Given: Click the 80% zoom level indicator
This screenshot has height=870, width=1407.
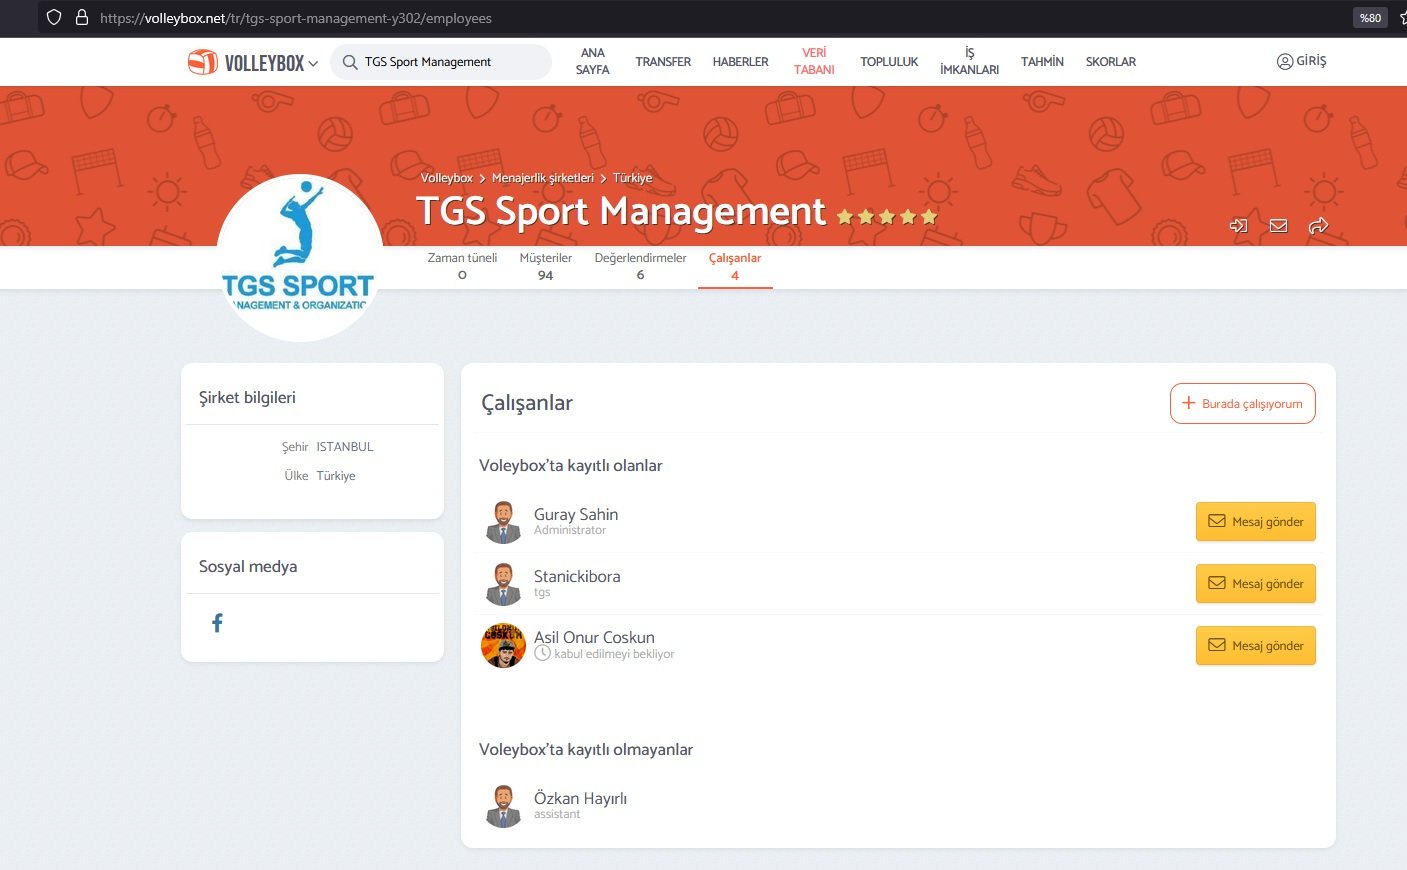Looking at the screenshot, I should click(x=1370, y=17).
